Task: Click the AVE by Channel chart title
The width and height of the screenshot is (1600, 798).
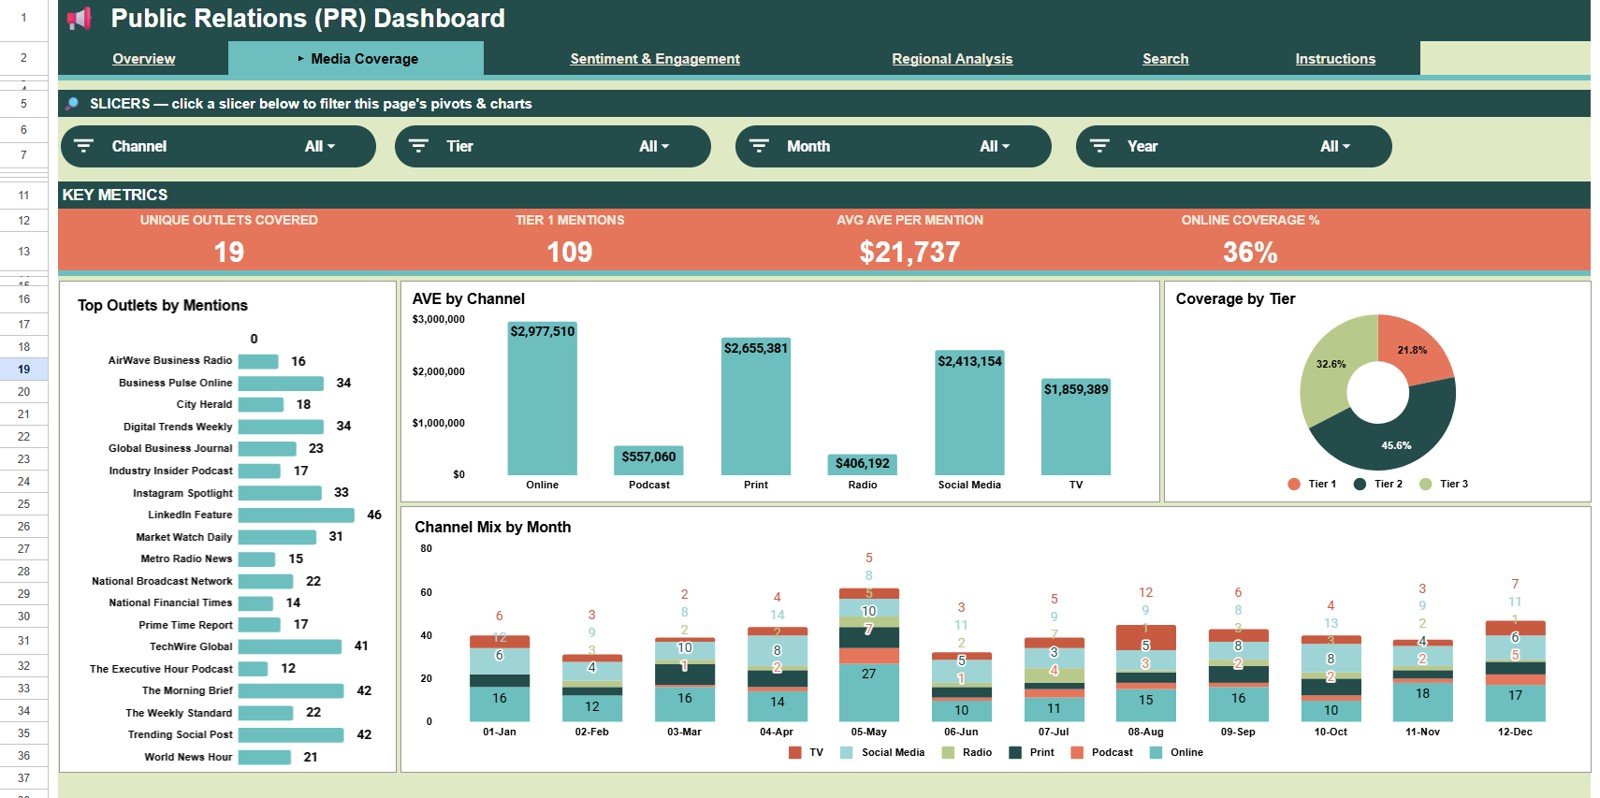Action: 468,299
